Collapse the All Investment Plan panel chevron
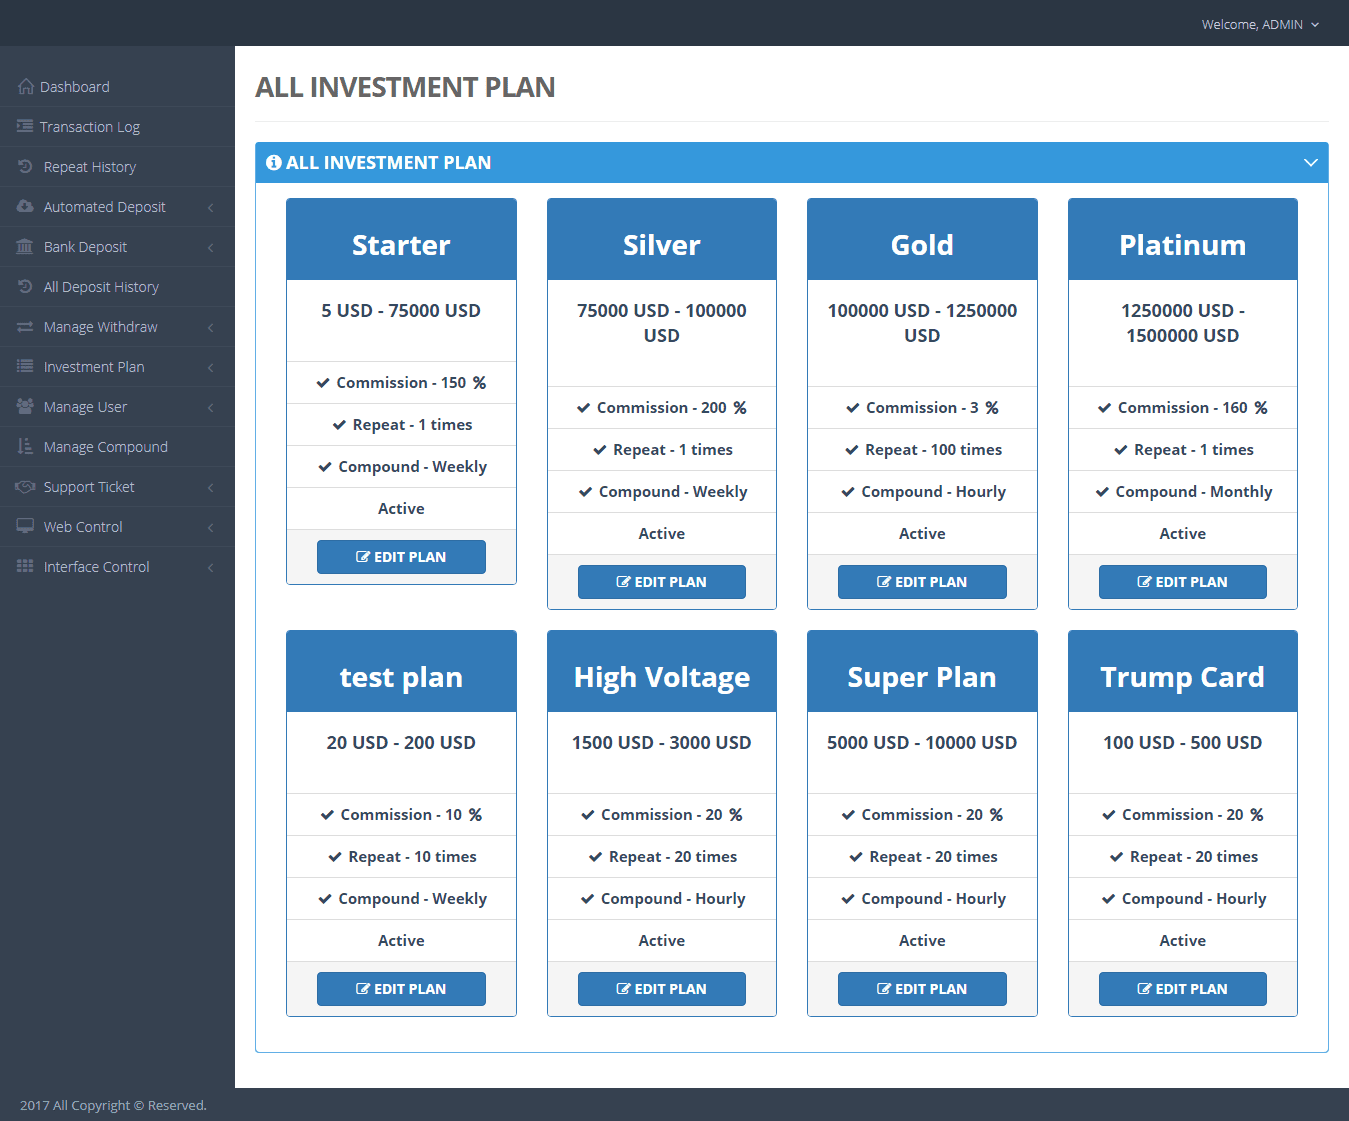Image resolution: width=1349 pixels, height=1121 pixels. pyautogui.click(x=1310, y=163)
